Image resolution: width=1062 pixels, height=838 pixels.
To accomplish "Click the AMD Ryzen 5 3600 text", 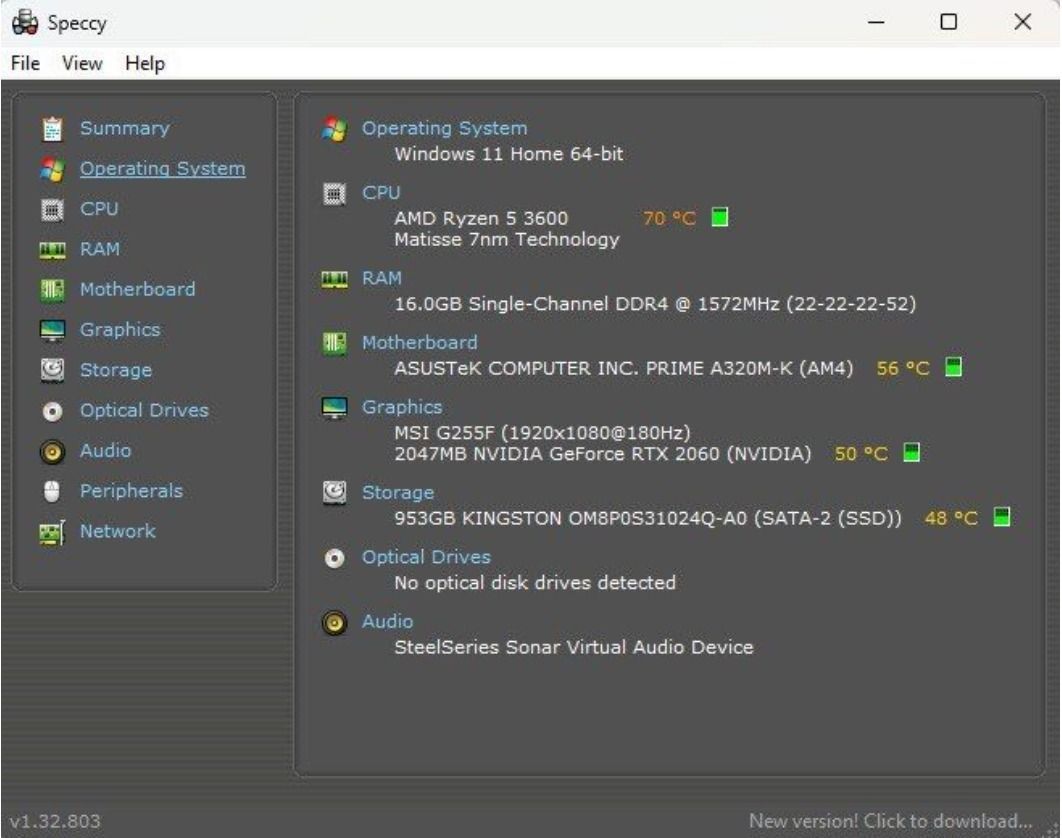I will pyautogui.click(x=481, y=218).
